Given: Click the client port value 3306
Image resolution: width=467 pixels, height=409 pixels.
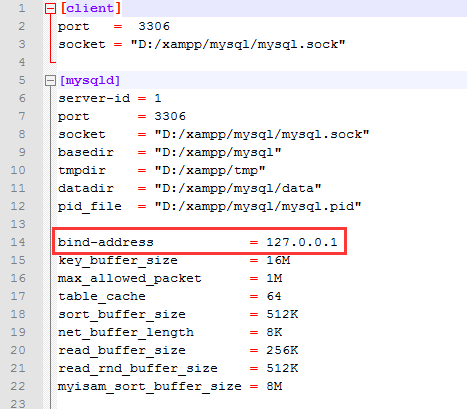Looking at the screenshot, I should (154, 26).
